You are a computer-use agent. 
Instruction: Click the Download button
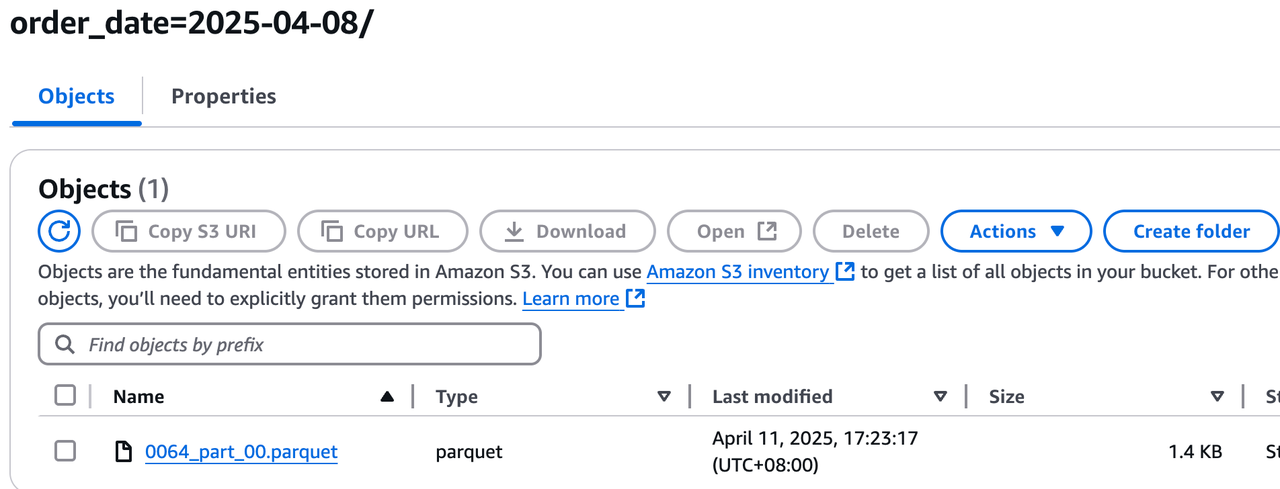(x=567, y=232)
